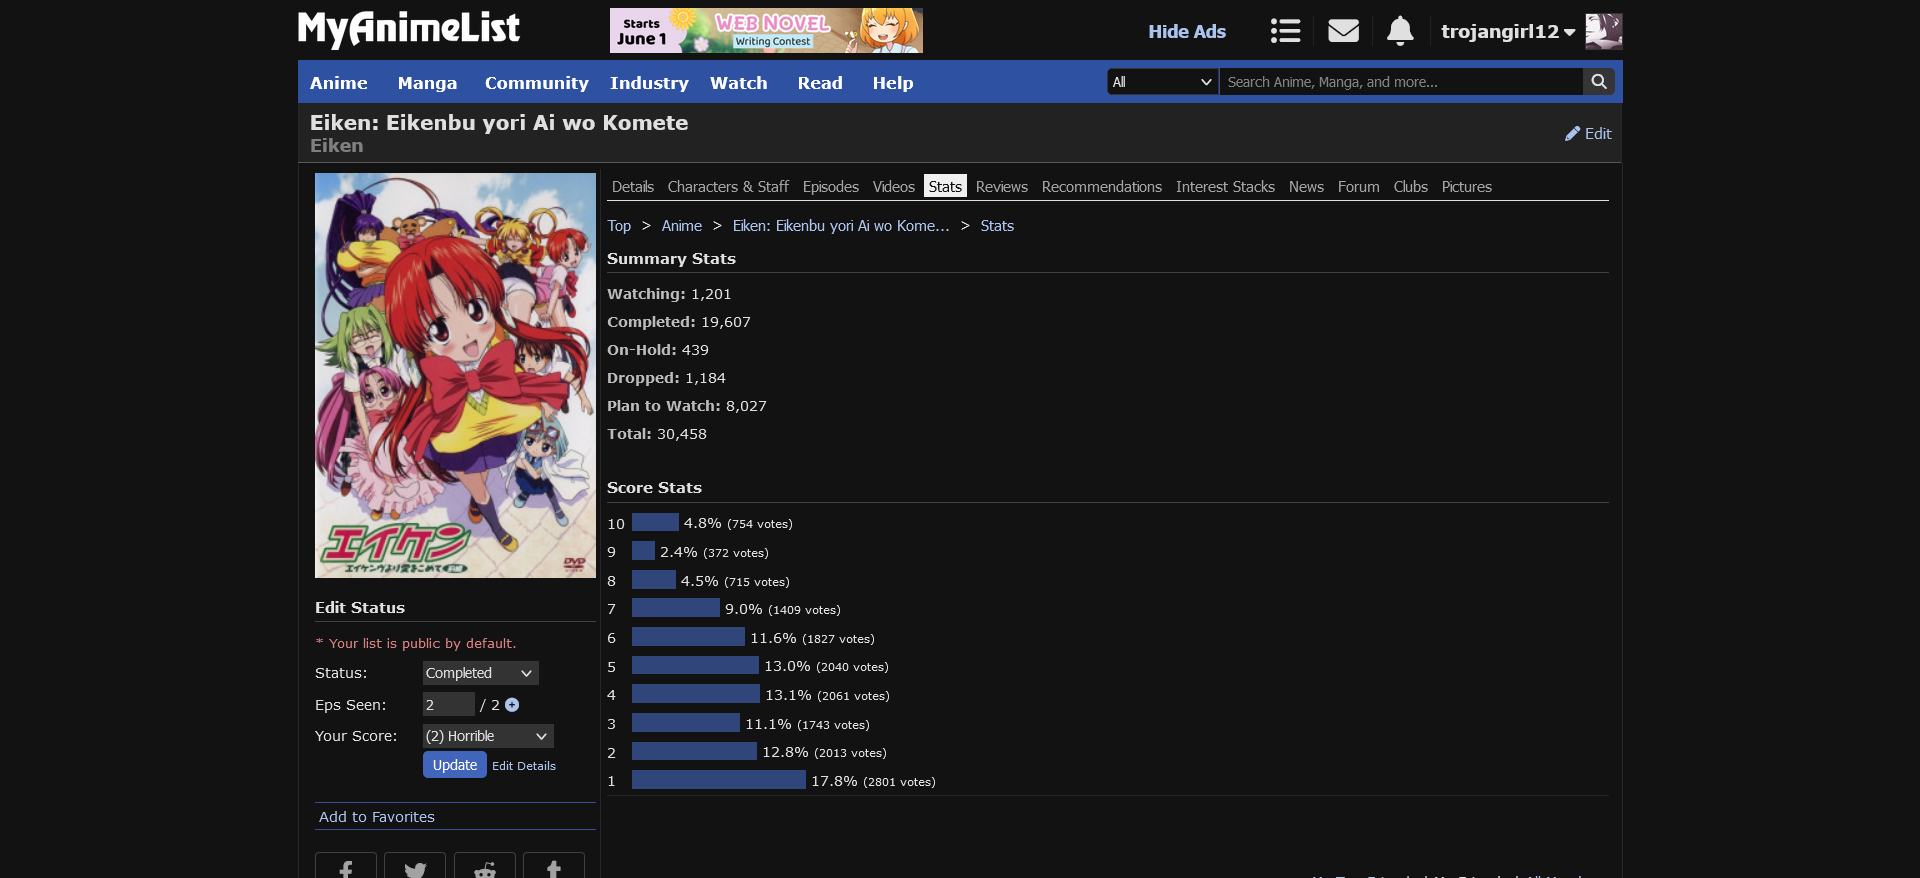Switch to the Reviews tab
Image resolution: width=1920 pixels, height=878 pixels.
(1001, 187)
